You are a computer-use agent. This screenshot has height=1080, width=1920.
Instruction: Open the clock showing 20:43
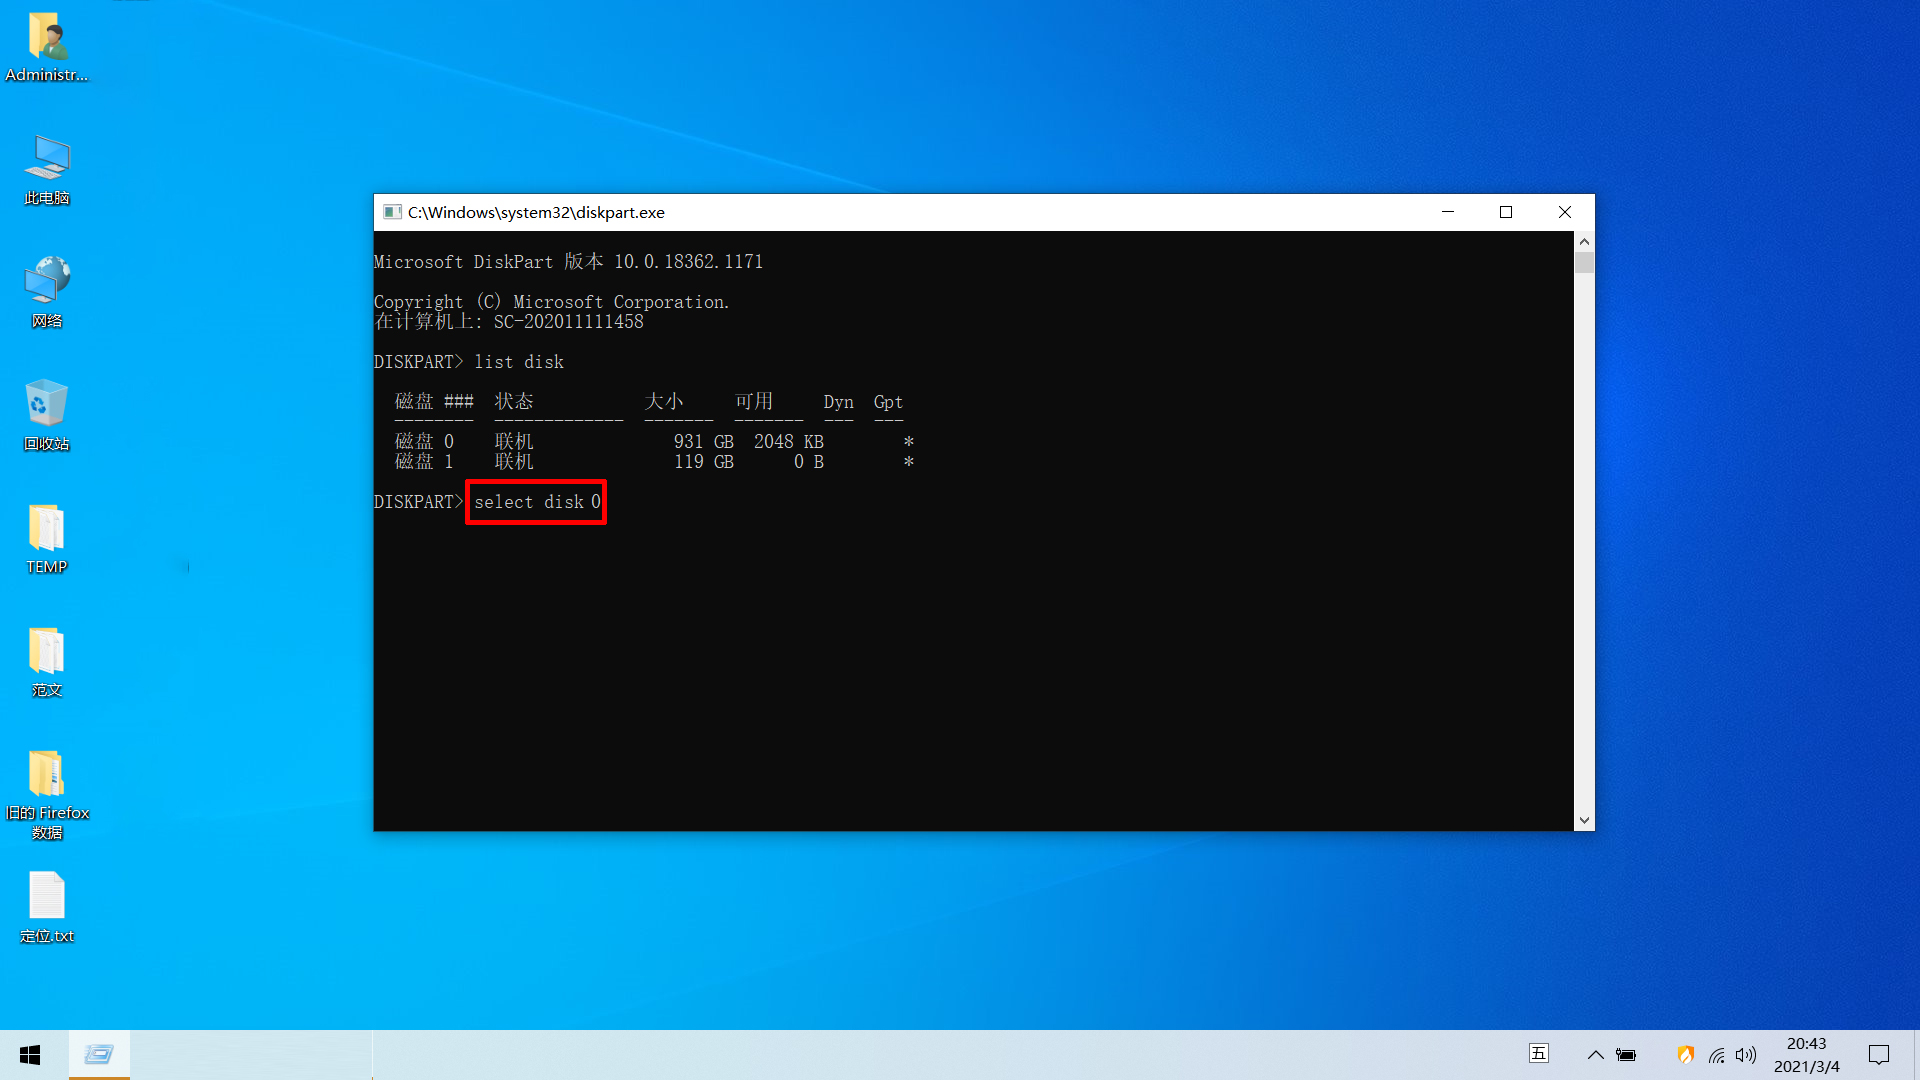click(1807, 1055)
